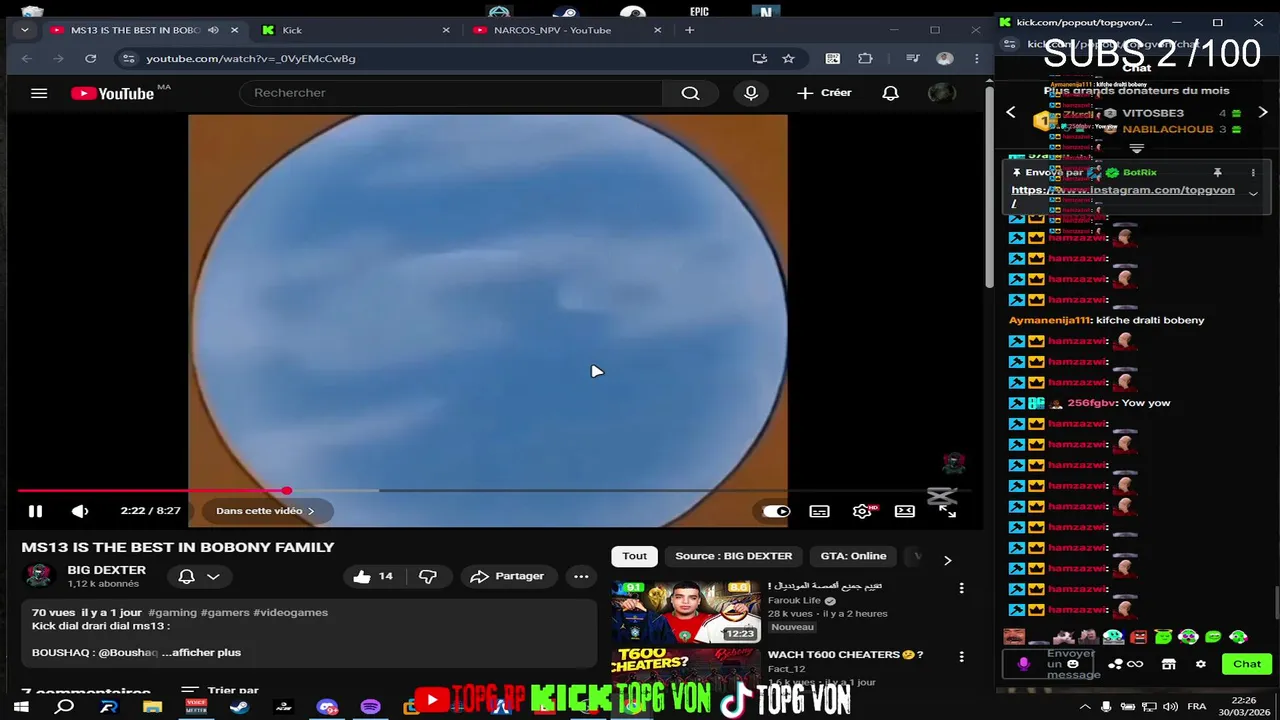Expand the pinned BotRix message chevron
Viewport: 1280px width, 720px height.
1253,194
